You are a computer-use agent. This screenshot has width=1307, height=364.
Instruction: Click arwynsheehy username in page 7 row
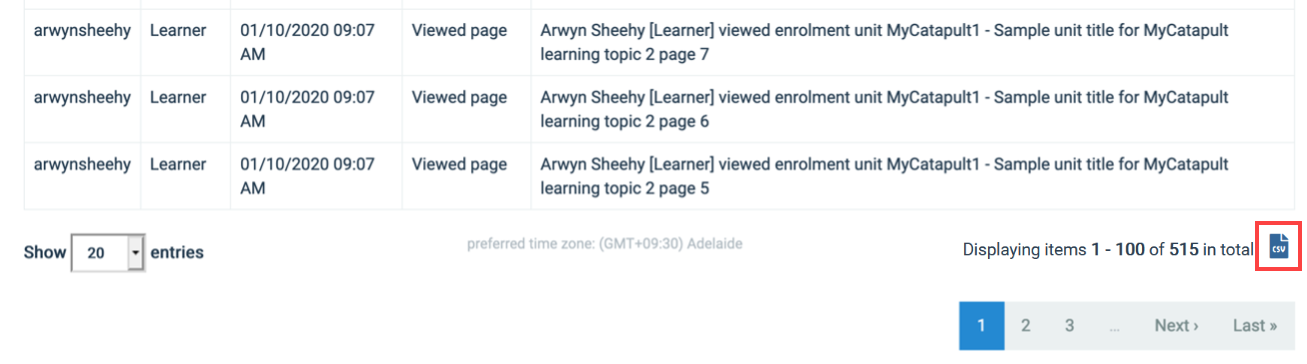click(x=82, y=31)
